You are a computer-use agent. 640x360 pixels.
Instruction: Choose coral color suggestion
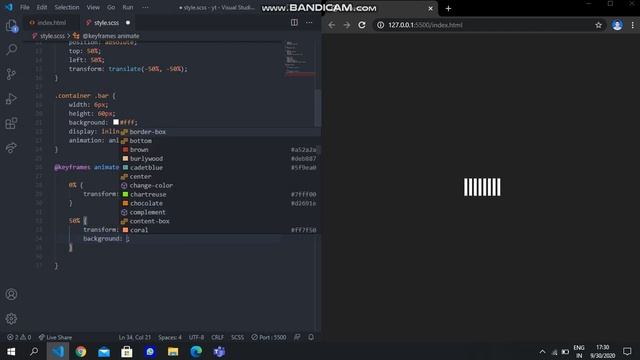[219, 230]
